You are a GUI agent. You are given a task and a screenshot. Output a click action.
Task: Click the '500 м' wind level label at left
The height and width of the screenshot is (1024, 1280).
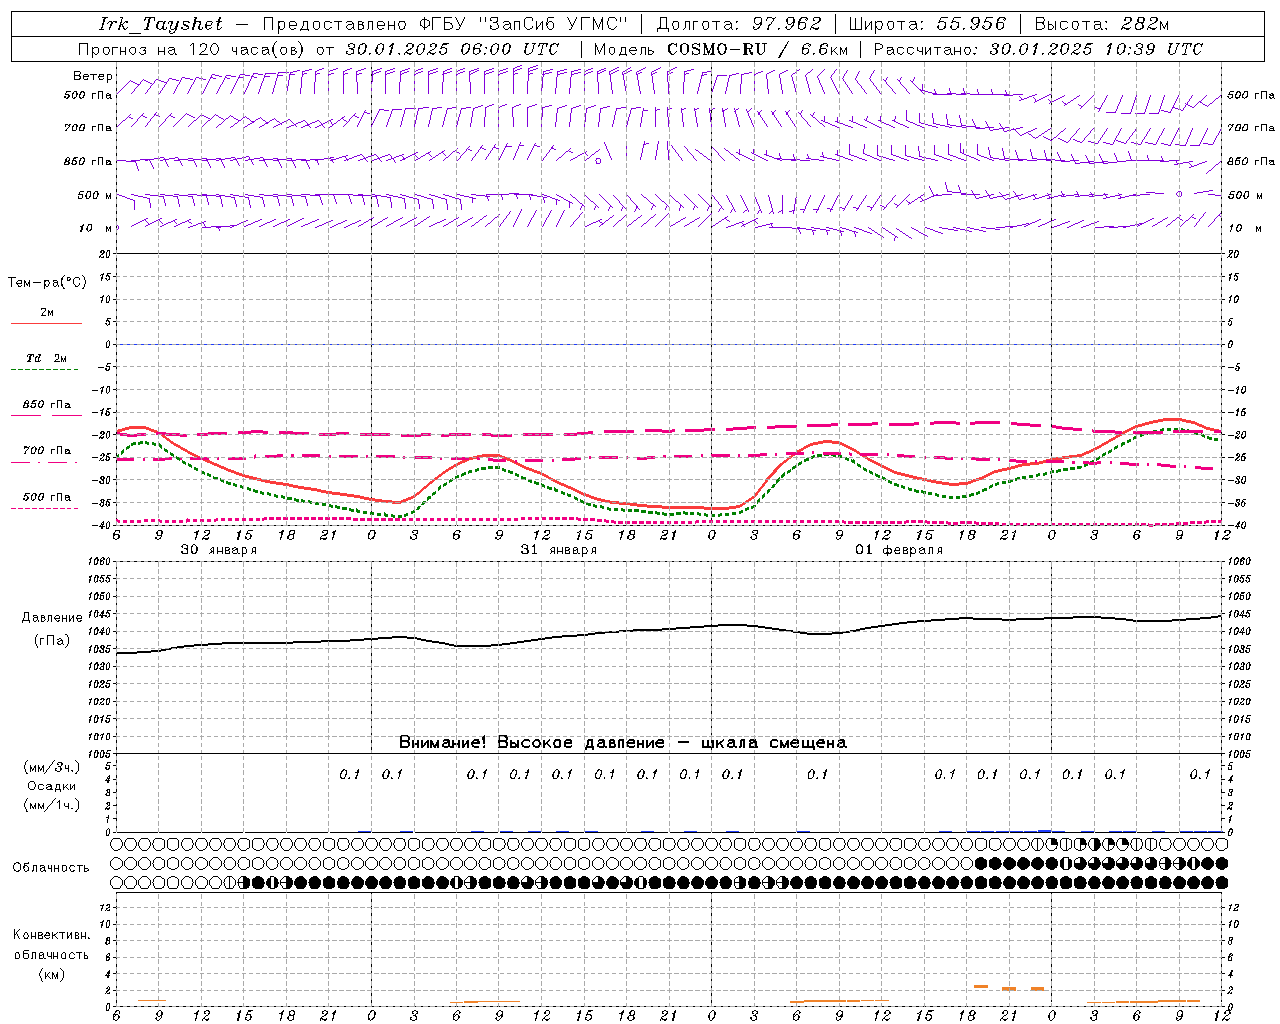95,195
